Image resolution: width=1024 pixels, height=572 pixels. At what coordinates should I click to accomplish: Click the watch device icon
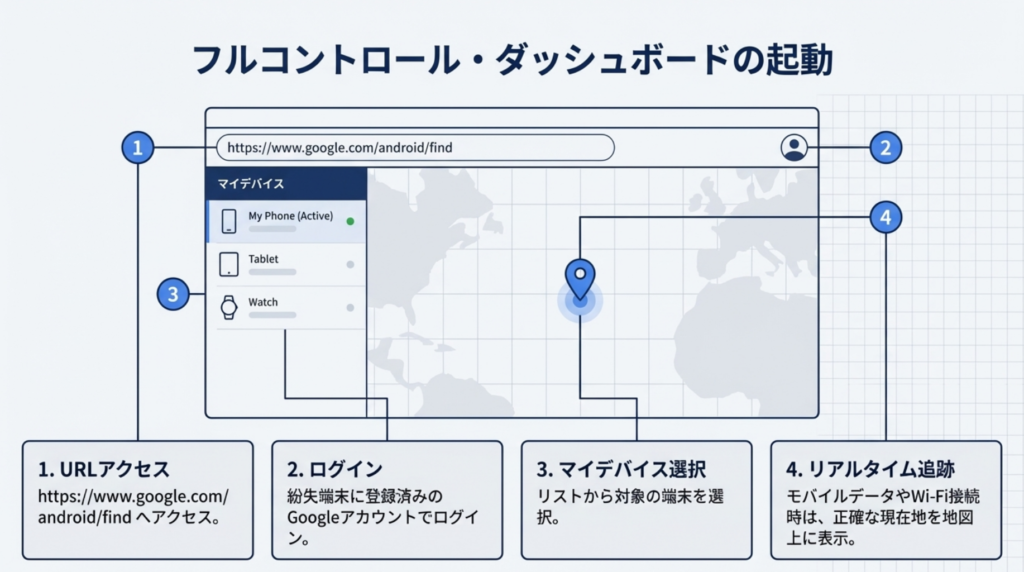(x=229, y=307)
